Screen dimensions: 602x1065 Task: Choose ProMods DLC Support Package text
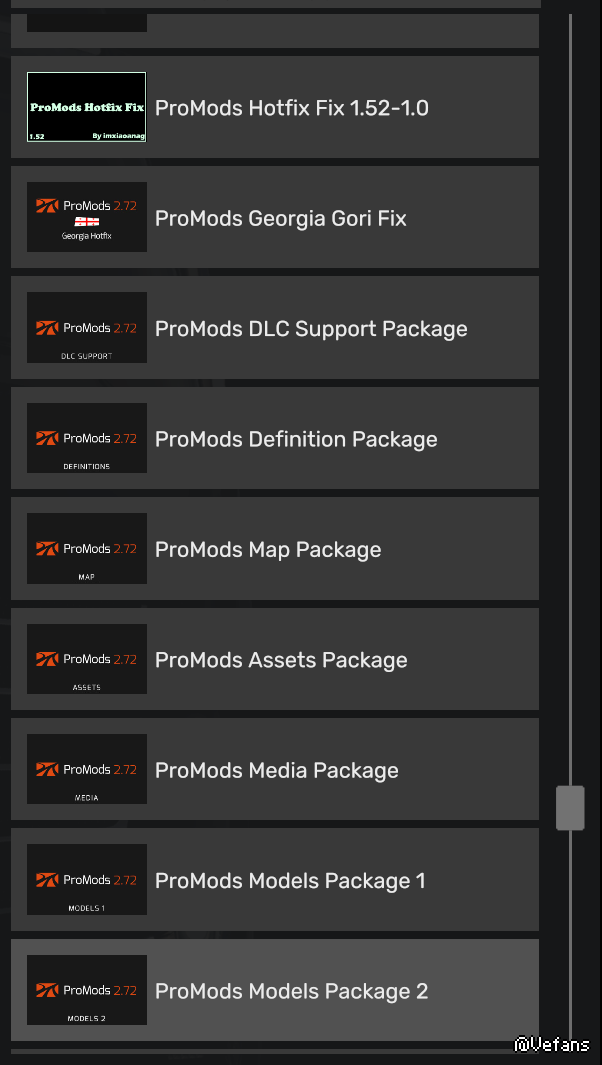311,329
